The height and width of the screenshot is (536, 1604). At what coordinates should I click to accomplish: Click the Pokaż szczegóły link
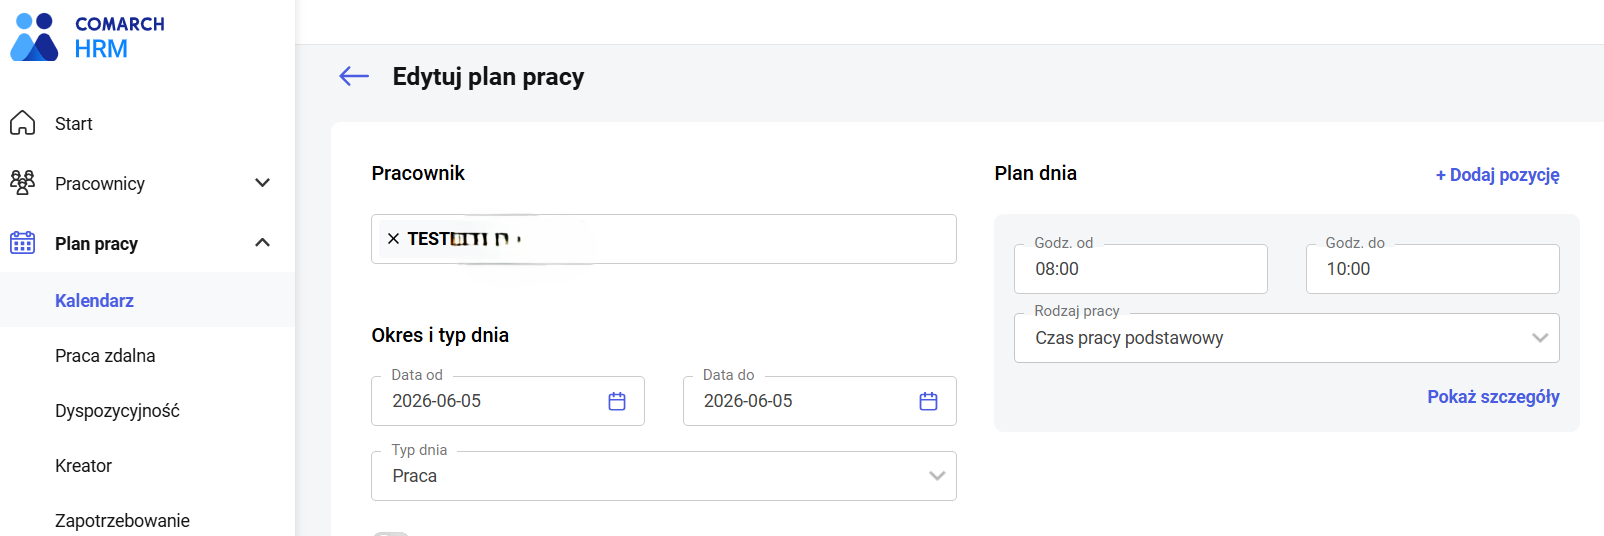click(x=1493, y=397)
